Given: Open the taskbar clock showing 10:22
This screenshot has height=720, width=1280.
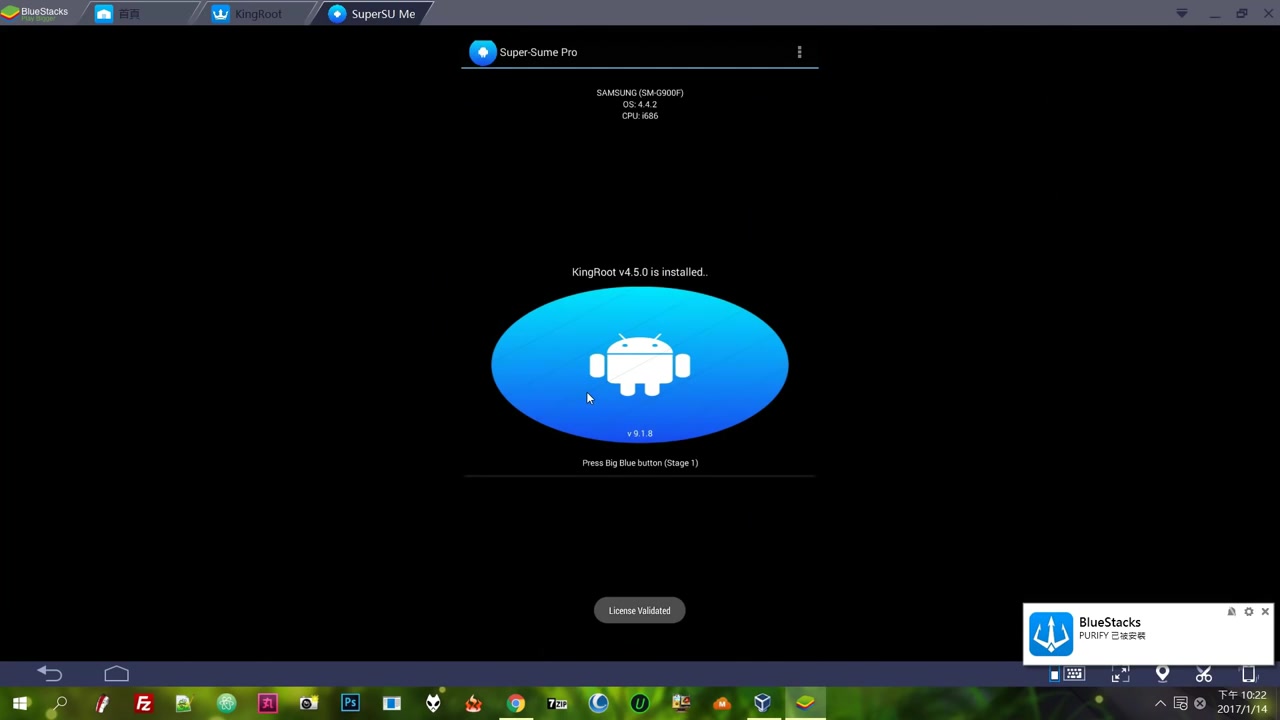Looking at the screenshot, I should (x=1242, y=702).
